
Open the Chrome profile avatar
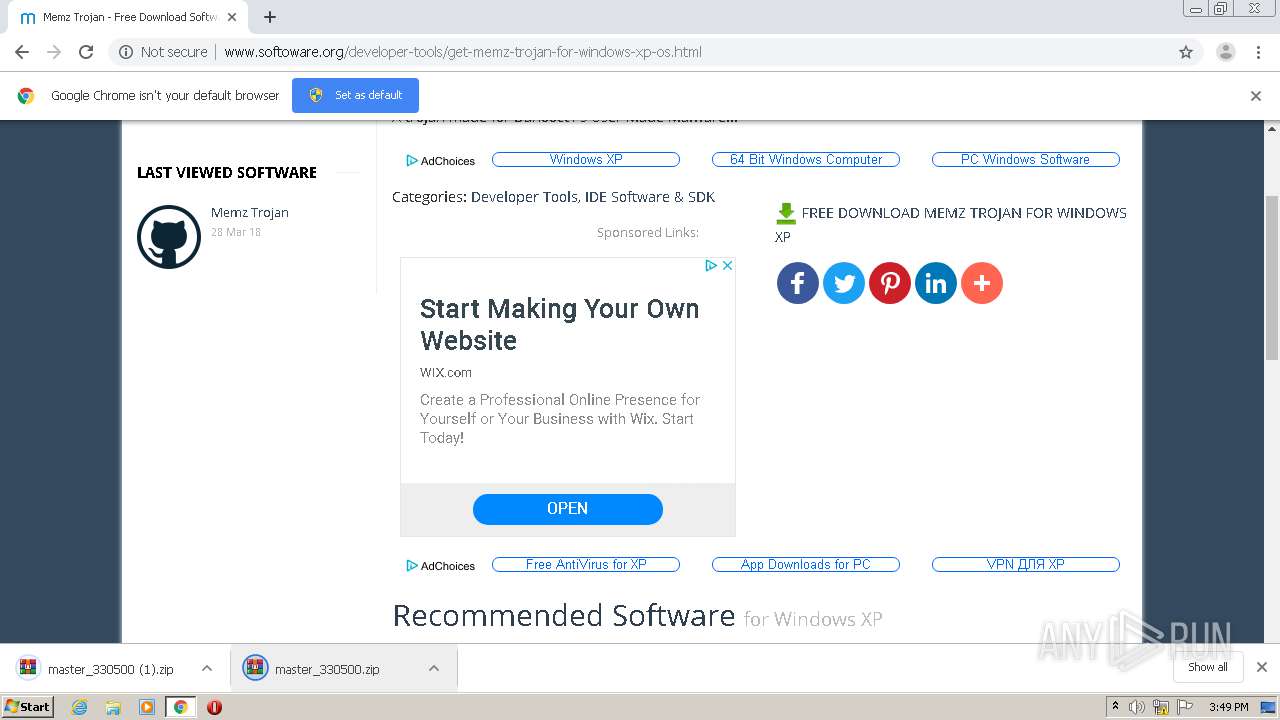(x=1226, y=52)
